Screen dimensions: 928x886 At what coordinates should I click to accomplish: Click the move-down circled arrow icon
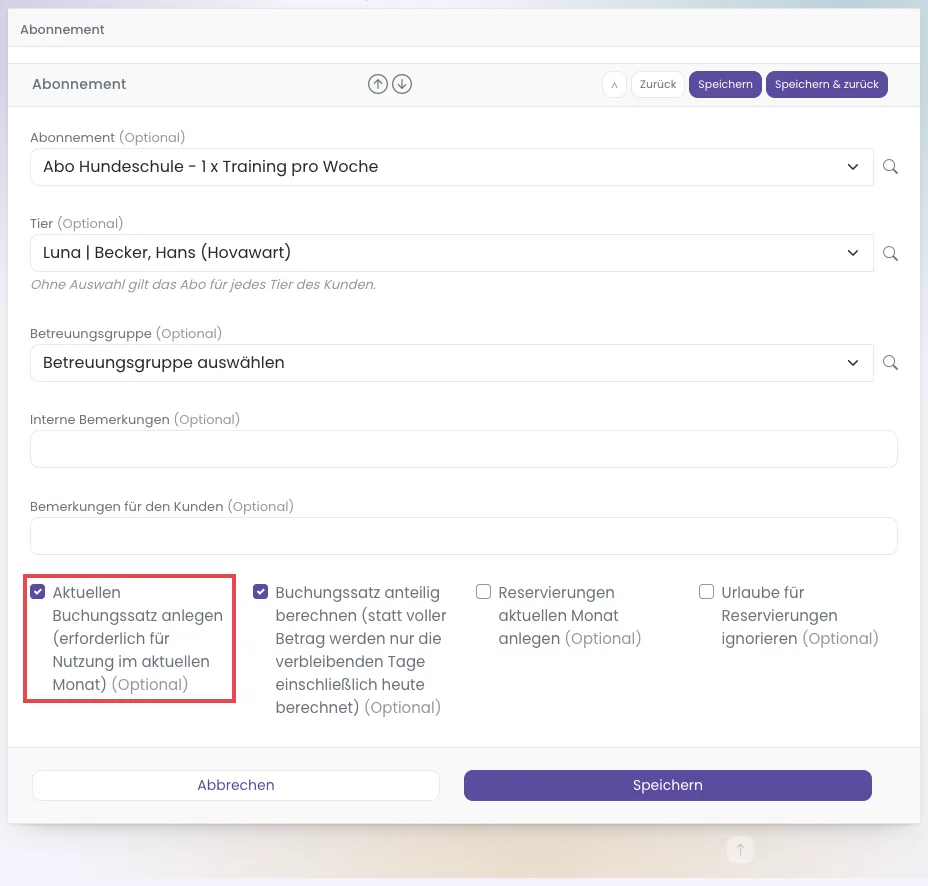tap(402, 84)
